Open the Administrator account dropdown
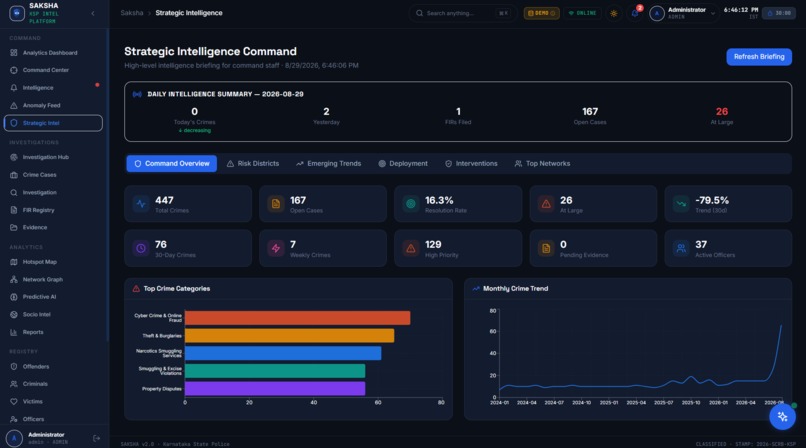This screenshot has height=448, width=806. click(x=682, y=13)
